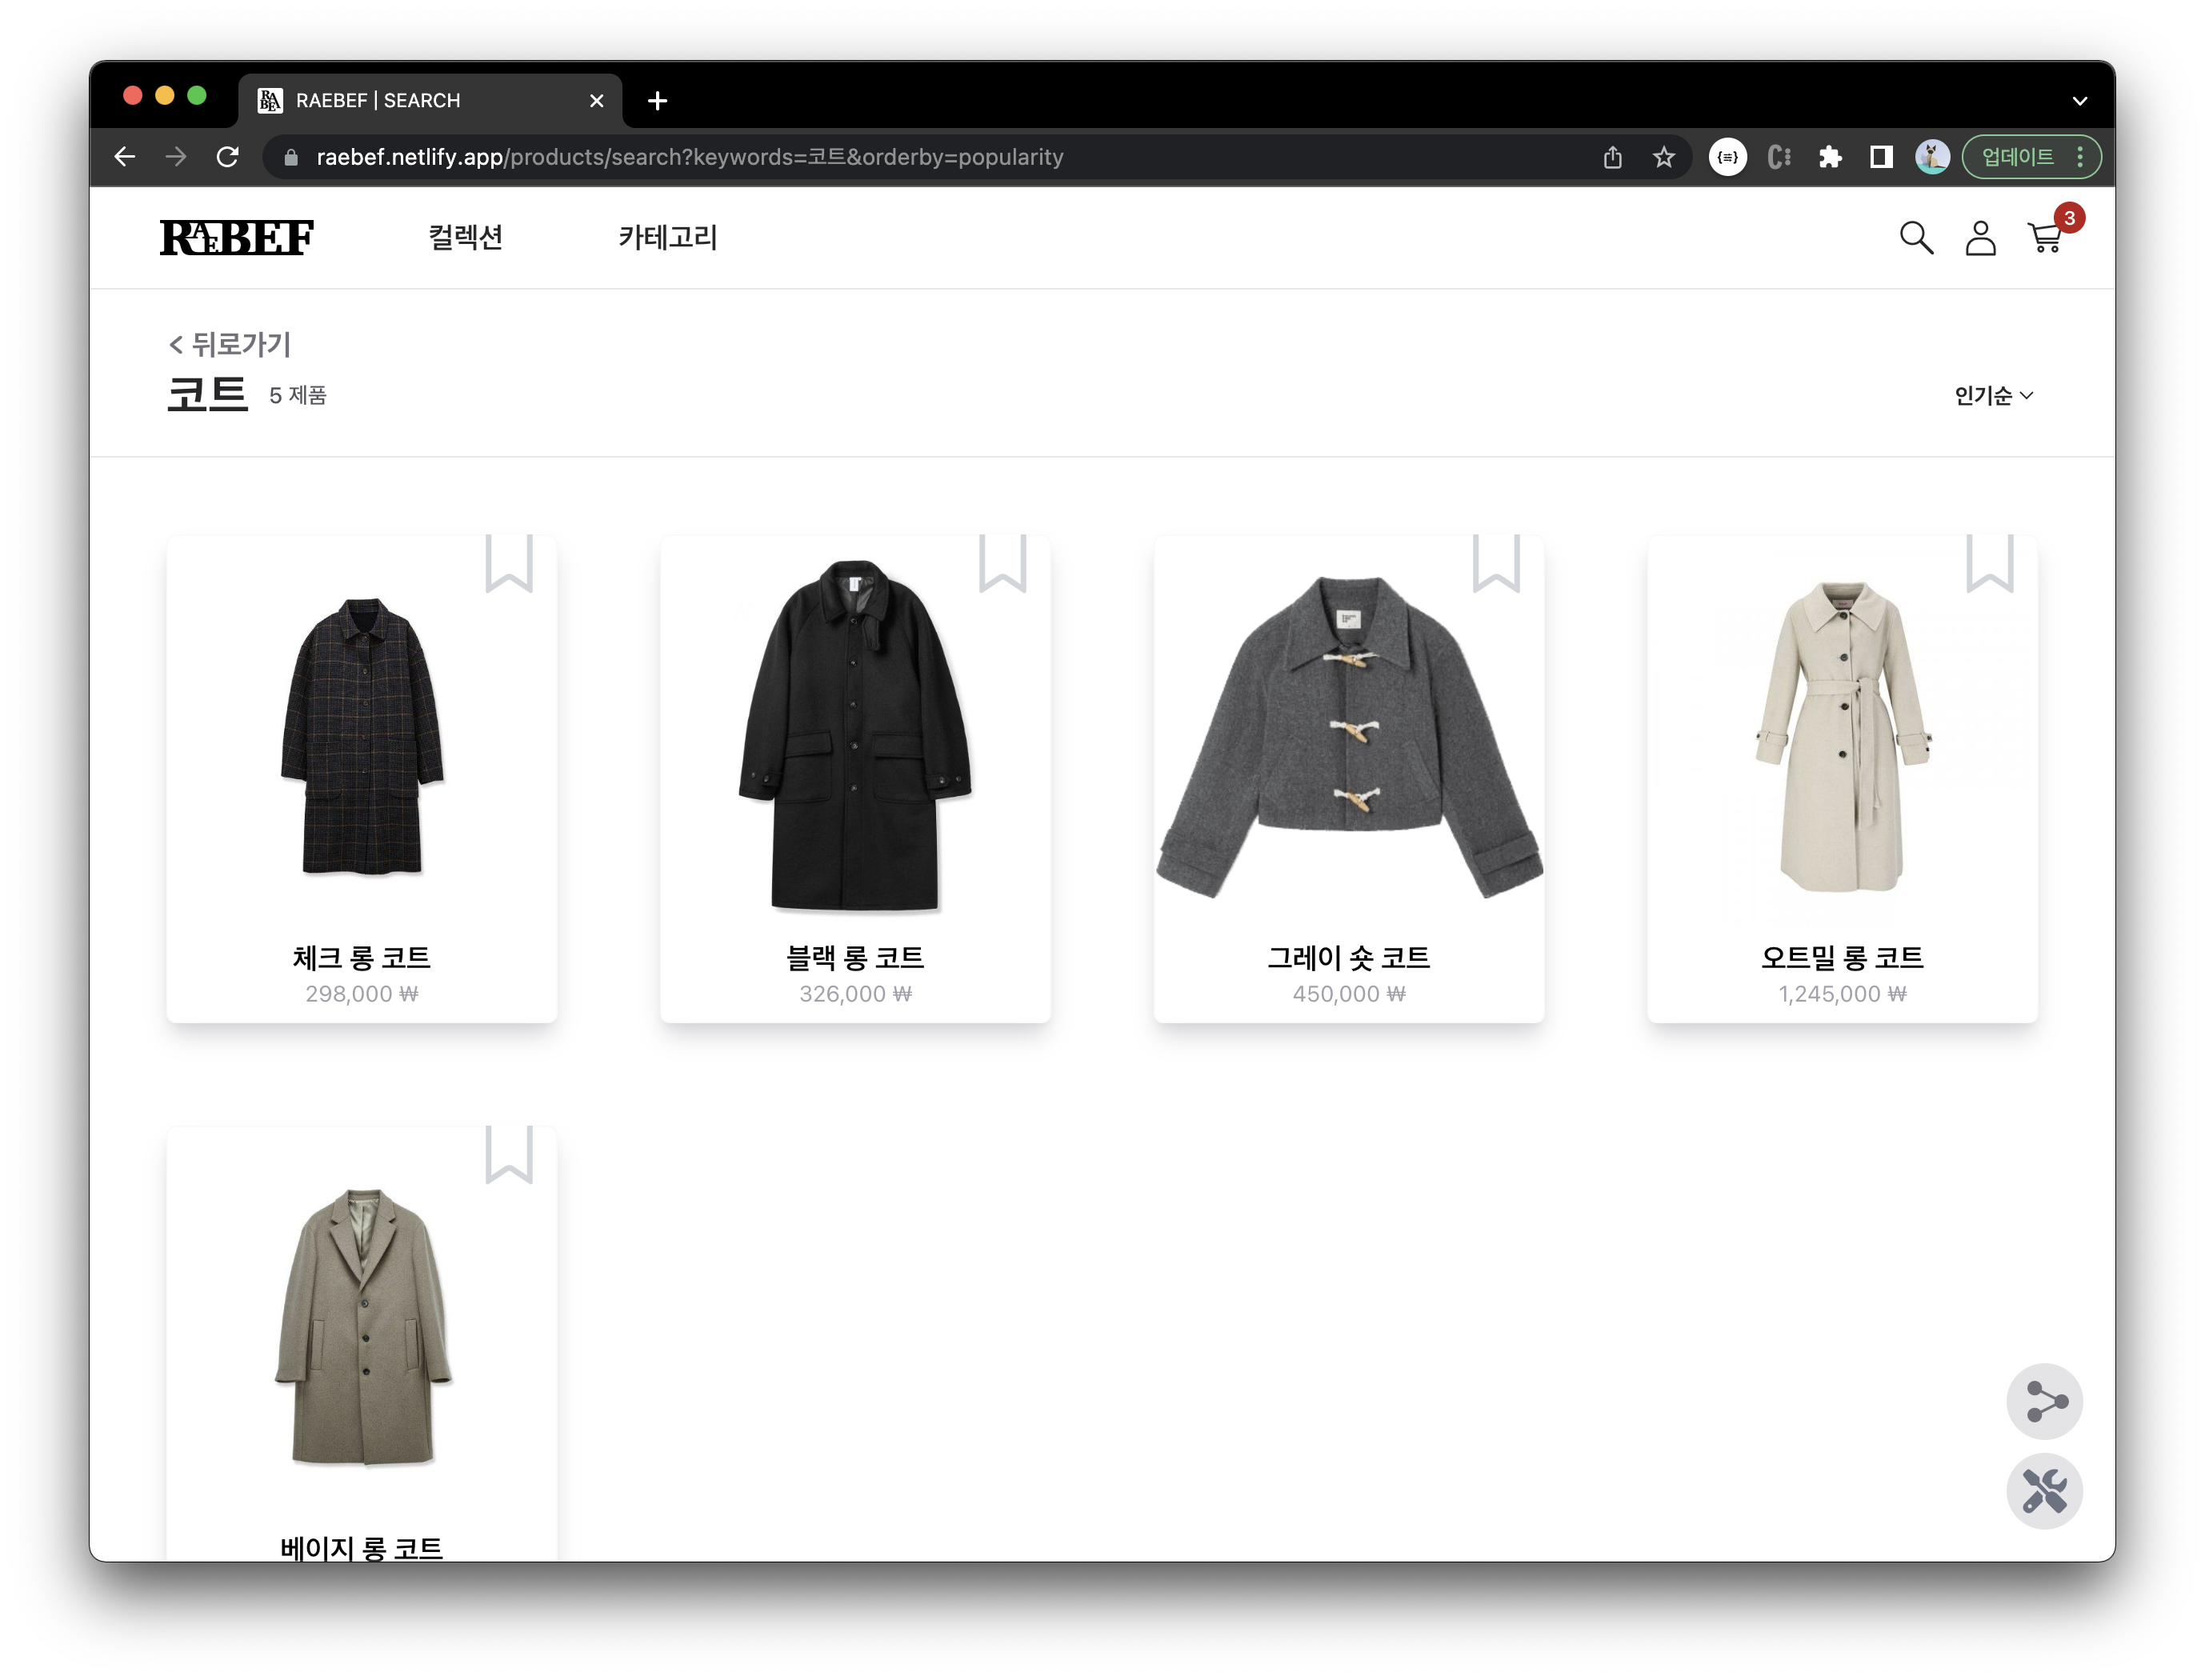Viewport: 2205px width, 1680px height.
Task: Open the round white extension icon
Action: point(1727,157)
